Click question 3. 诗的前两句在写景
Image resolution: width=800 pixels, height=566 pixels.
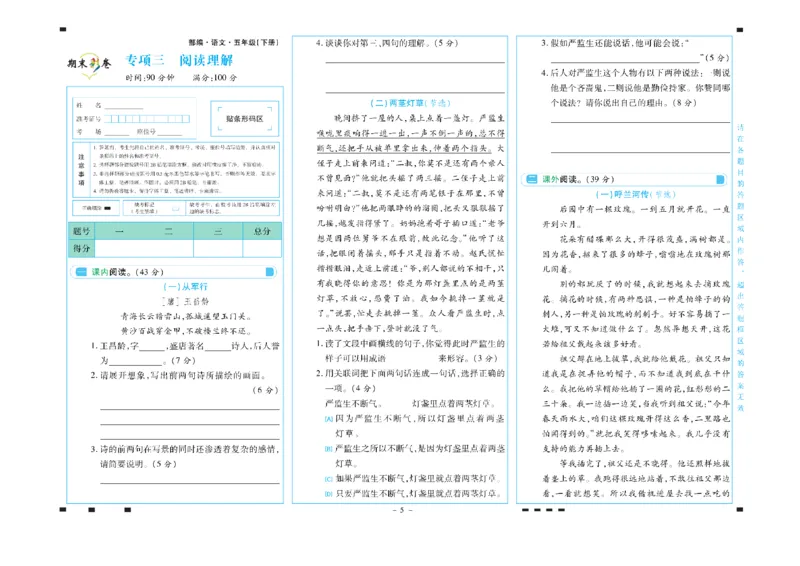point(185,456)
